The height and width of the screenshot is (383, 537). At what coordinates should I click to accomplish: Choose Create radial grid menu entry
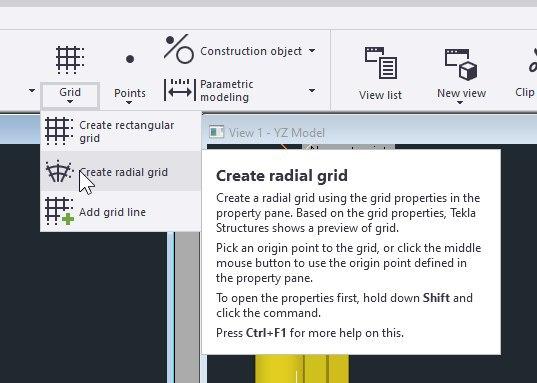[x=121, y=171]
